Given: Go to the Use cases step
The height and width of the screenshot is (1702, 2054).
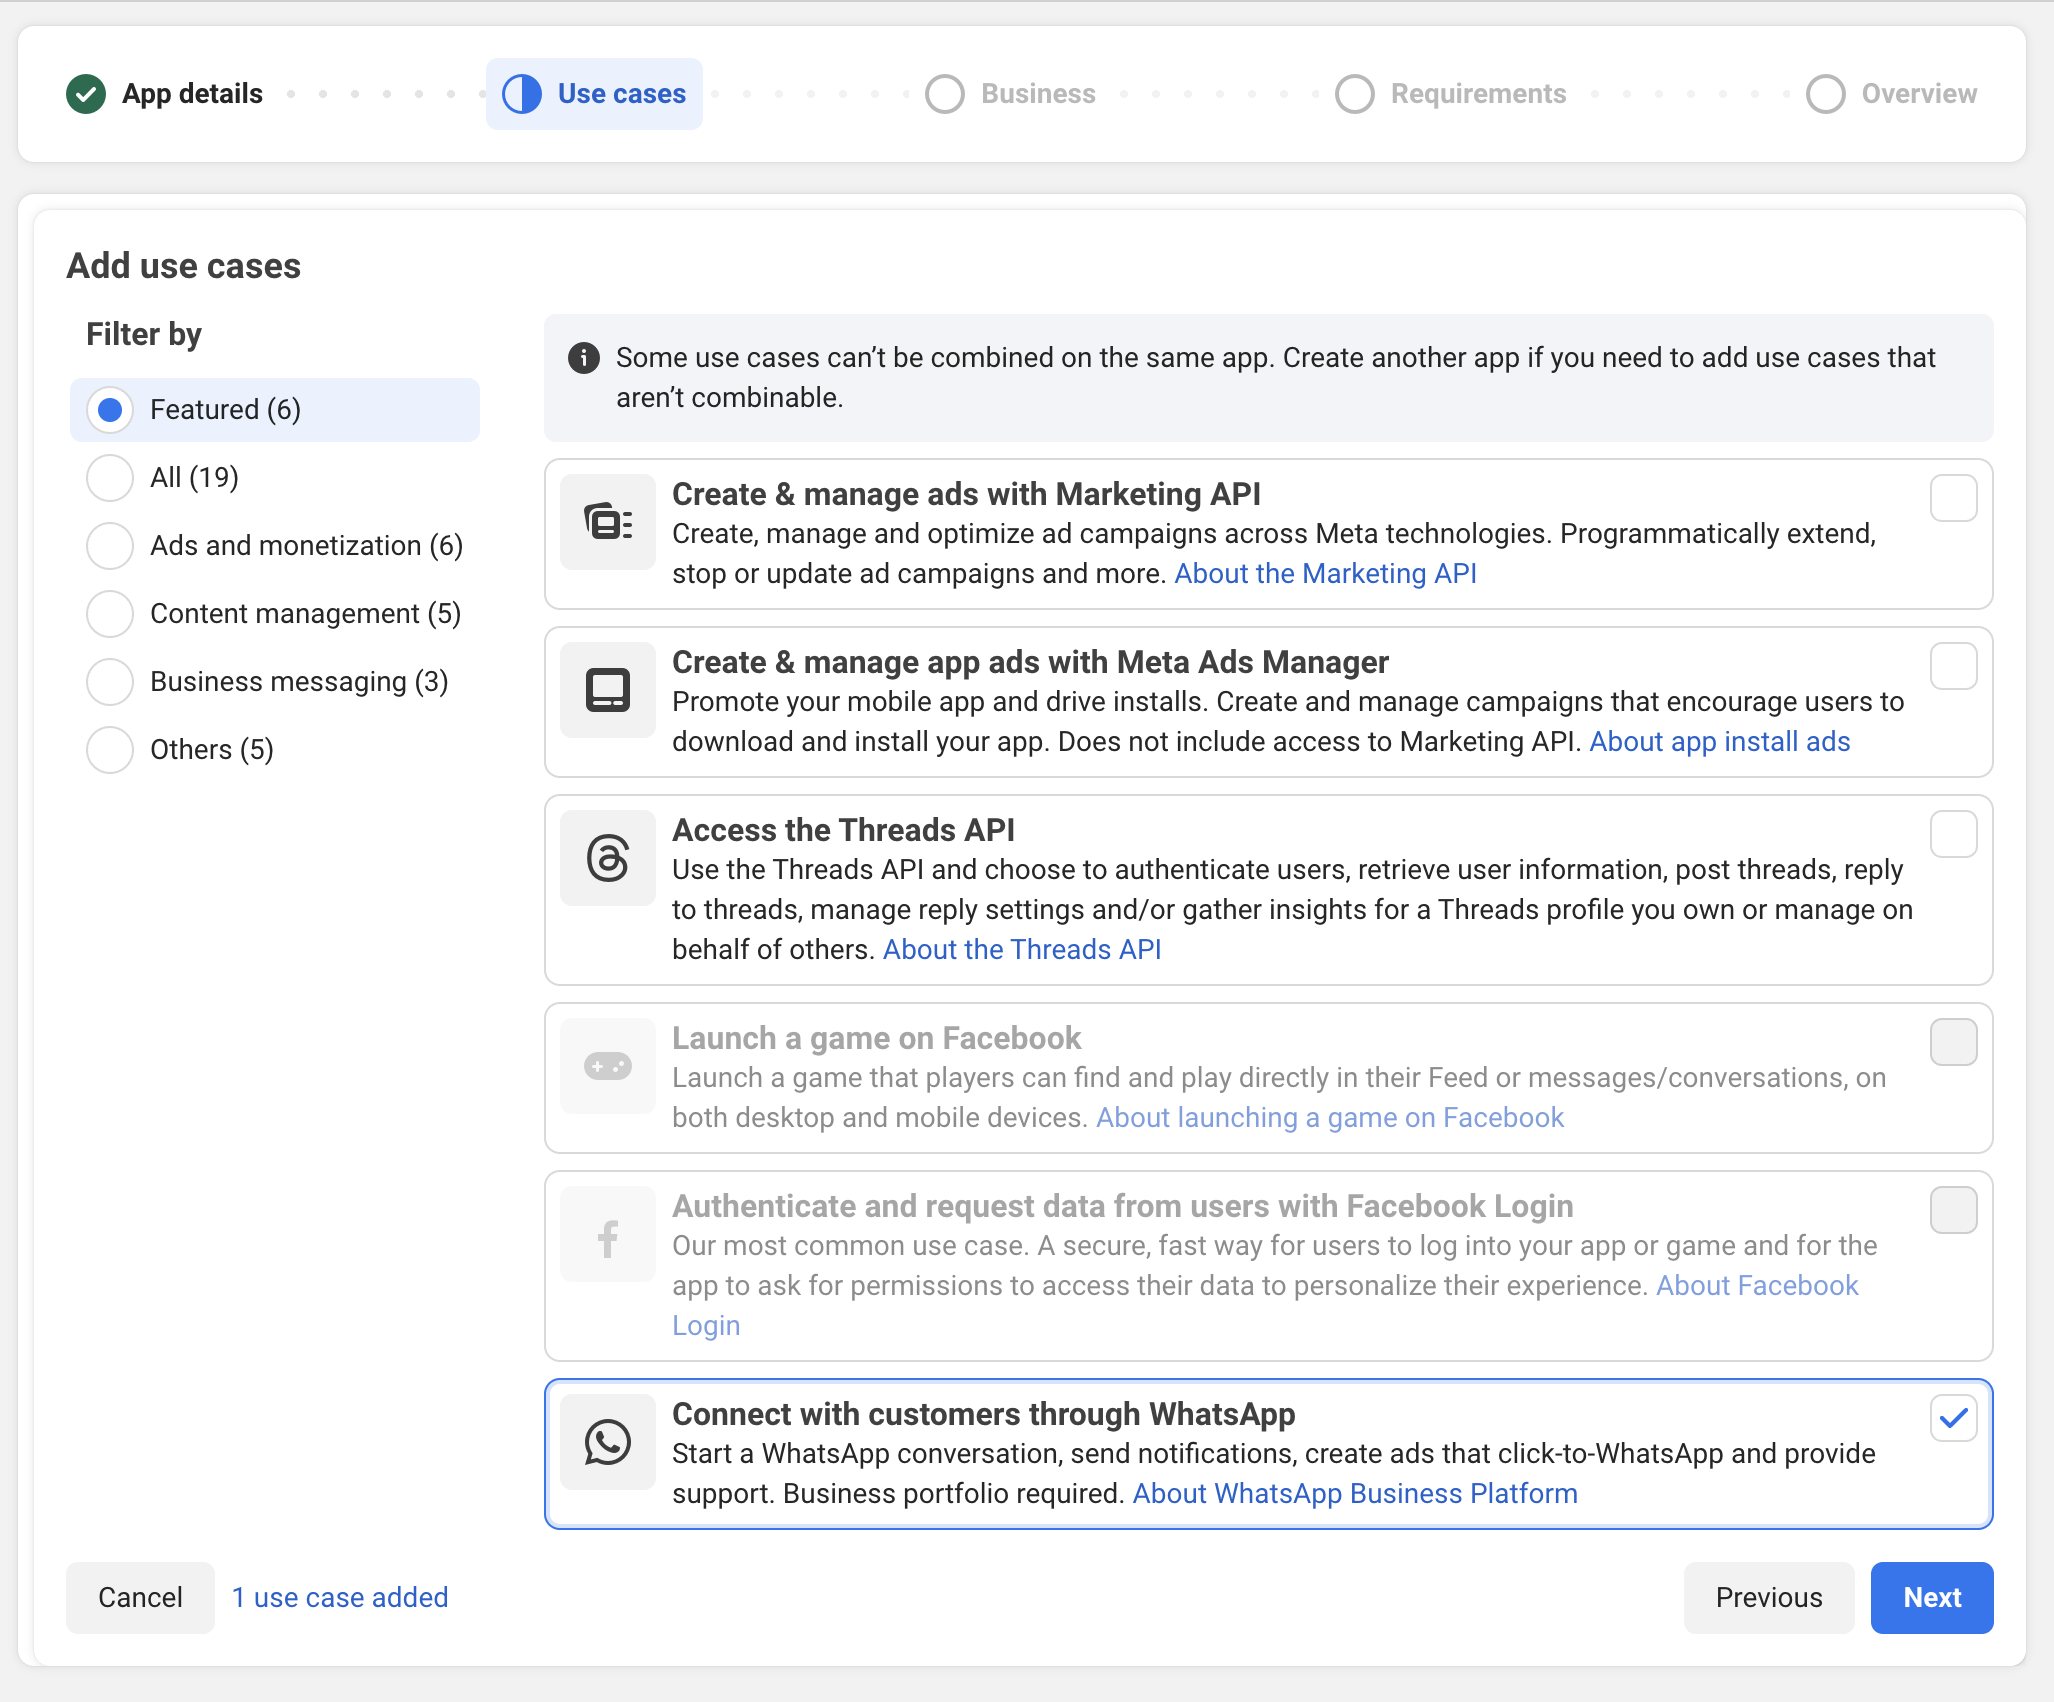Looking at the screenshot, I should (x=594, y=94).
